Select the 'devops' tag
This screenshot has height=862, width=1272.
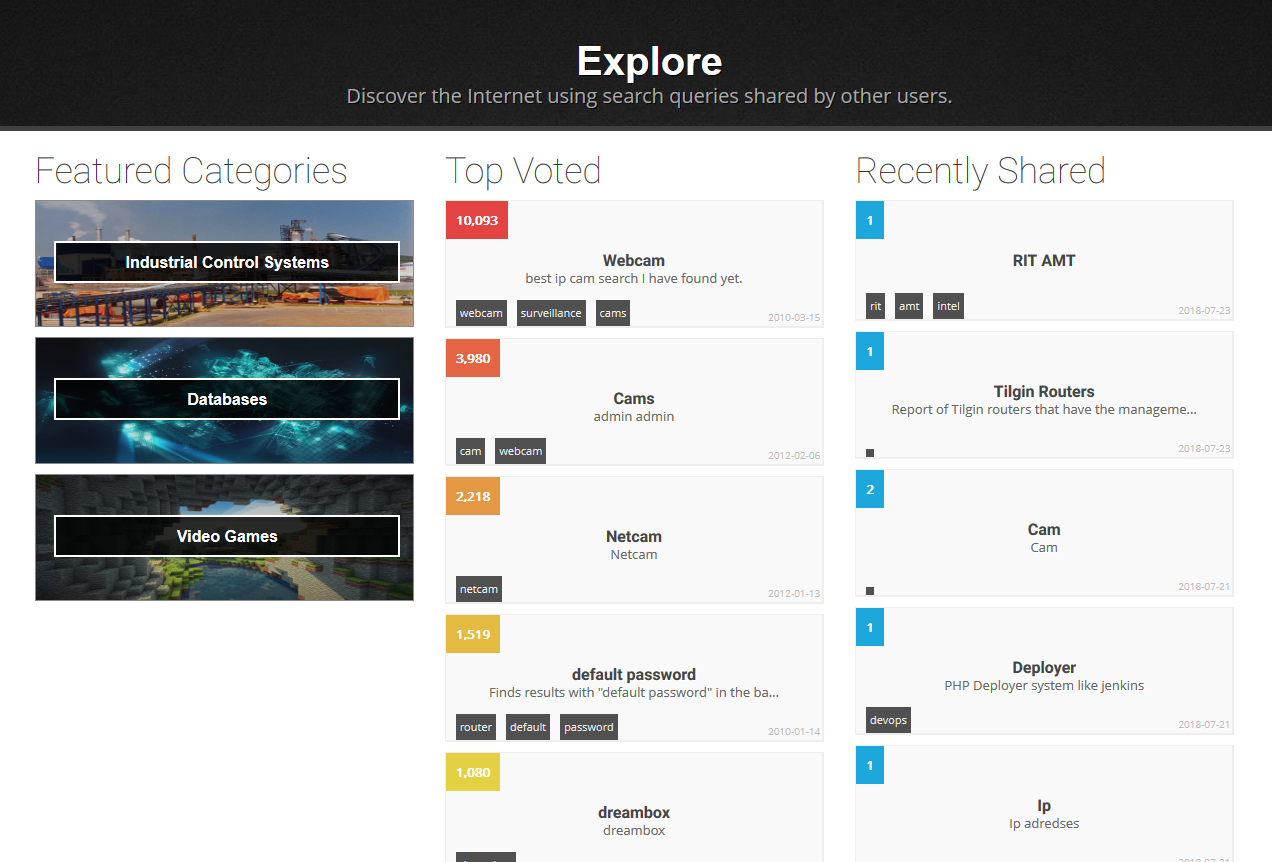(888, 720)
